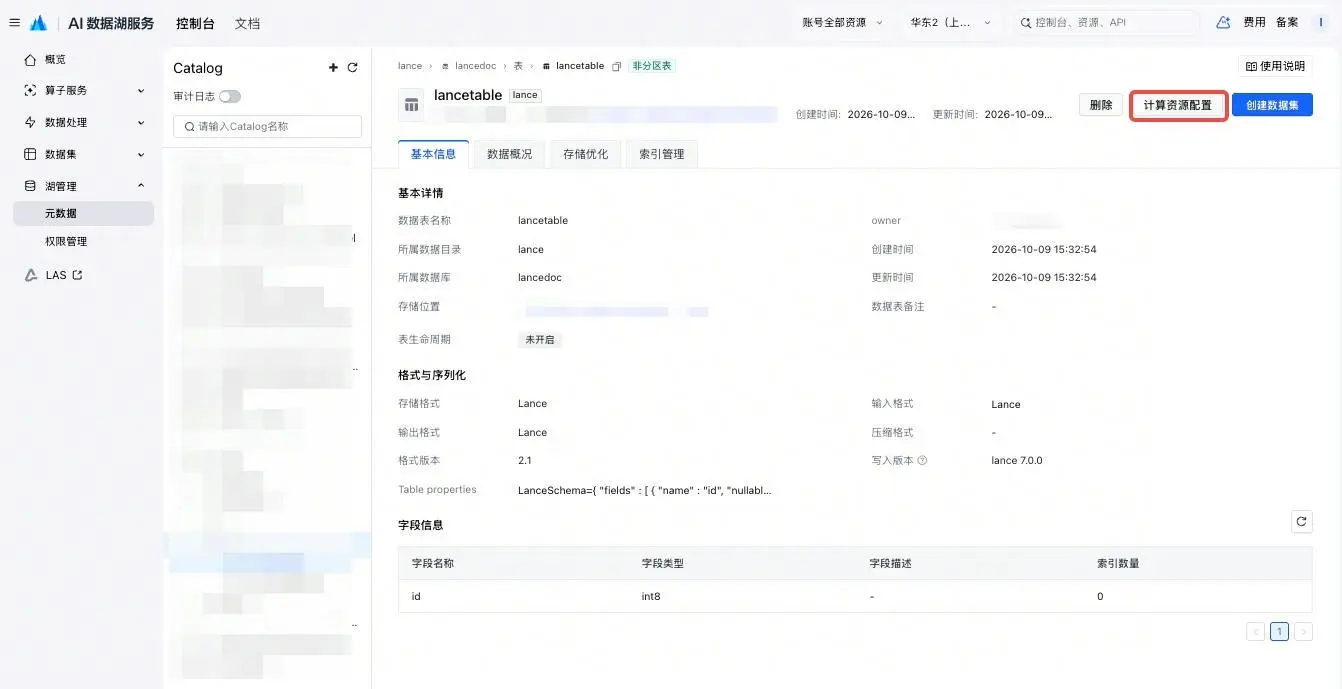1342x689 pixels.
Task: Open 费用 in the top bar
Action: [1254, 22]
